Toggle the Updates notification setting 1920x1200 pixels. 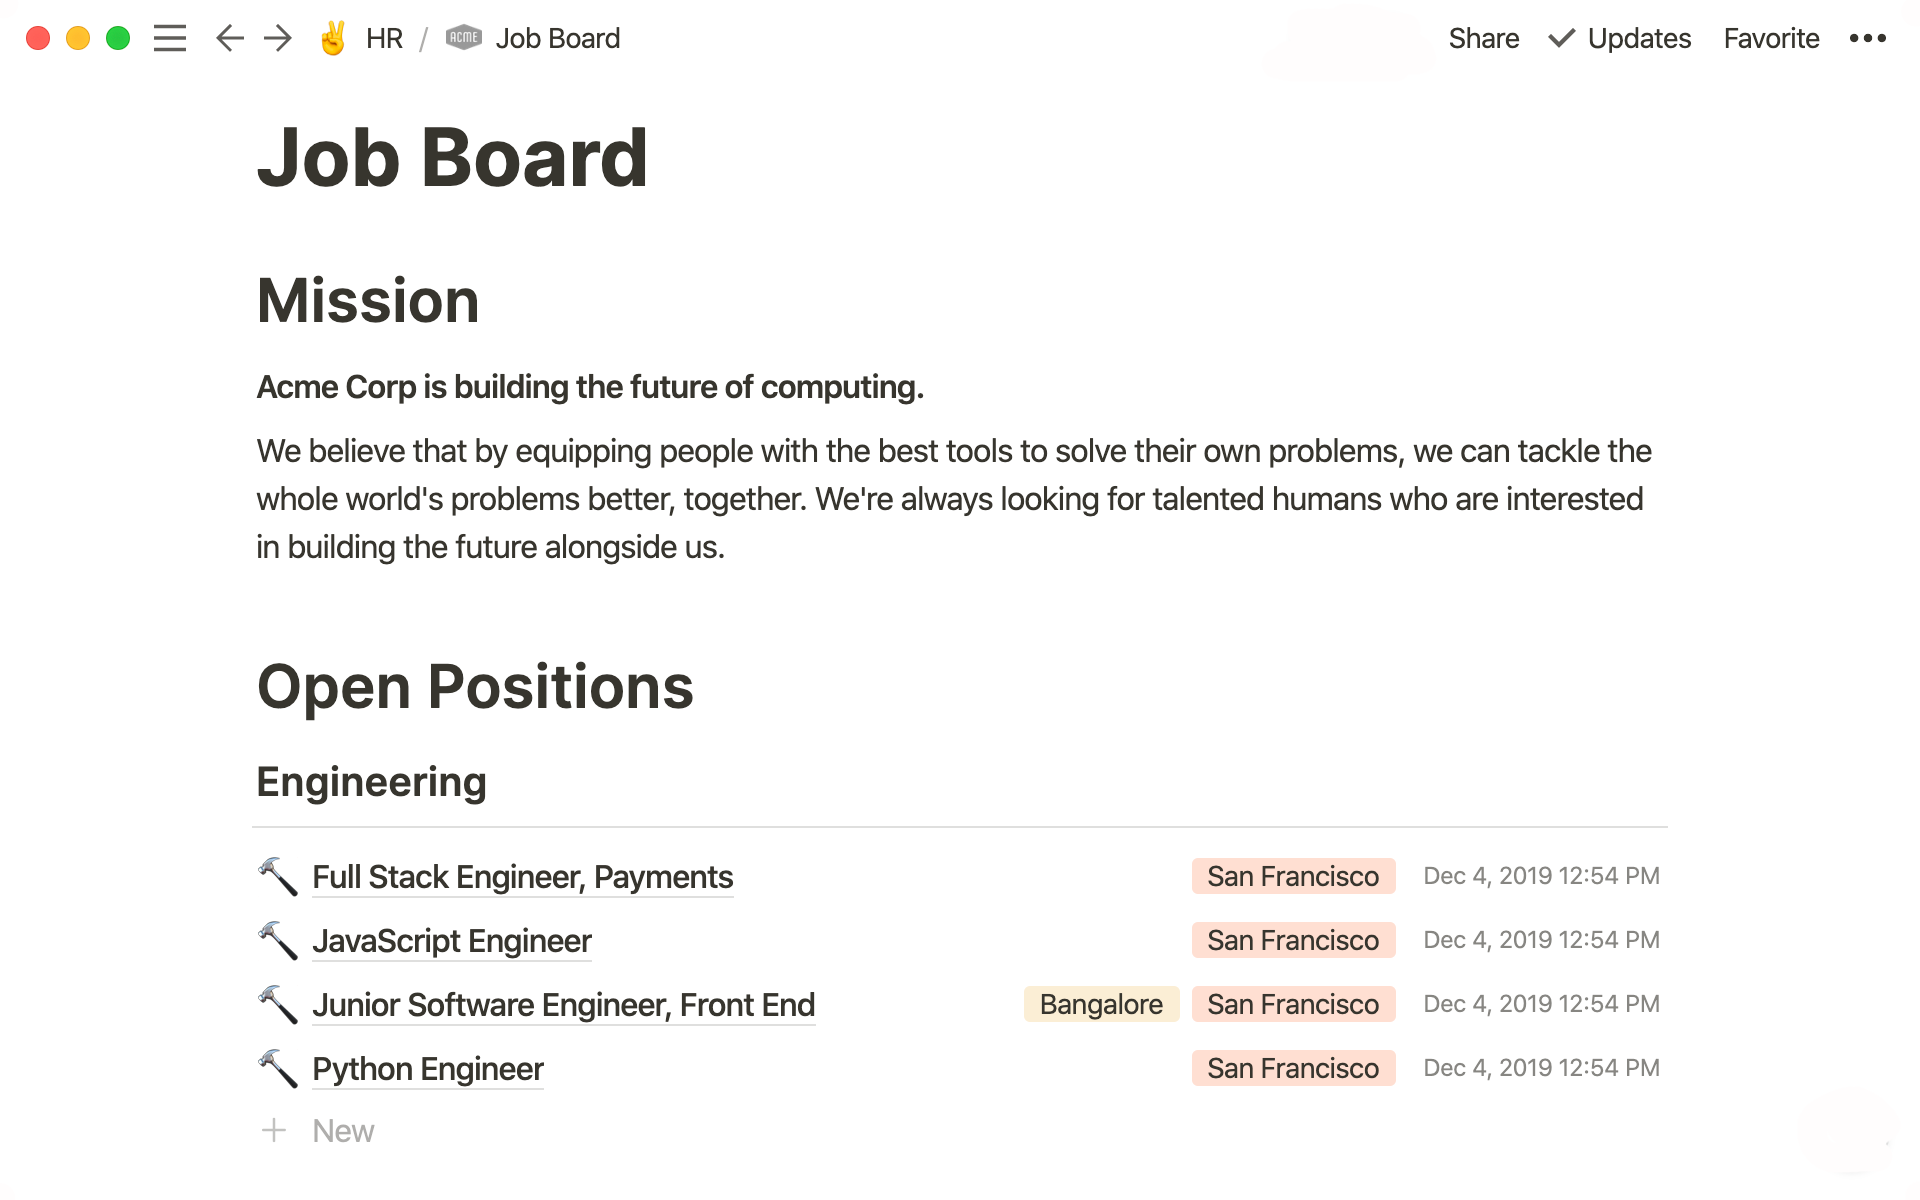(x=1617, y=37)
